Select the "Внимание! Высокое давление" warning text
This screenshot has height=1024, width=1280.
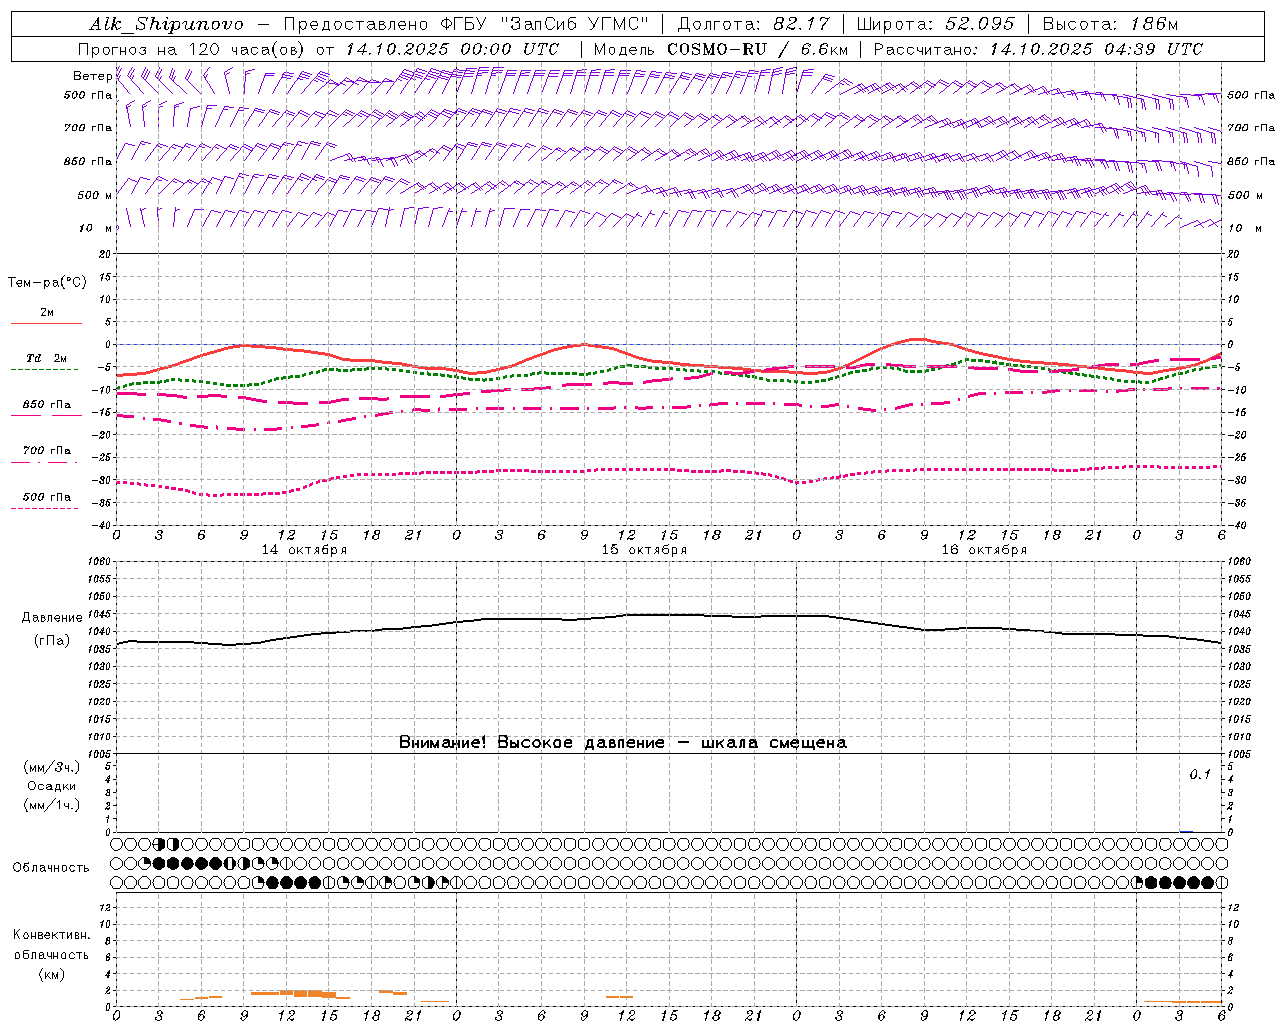pos(532,742)
